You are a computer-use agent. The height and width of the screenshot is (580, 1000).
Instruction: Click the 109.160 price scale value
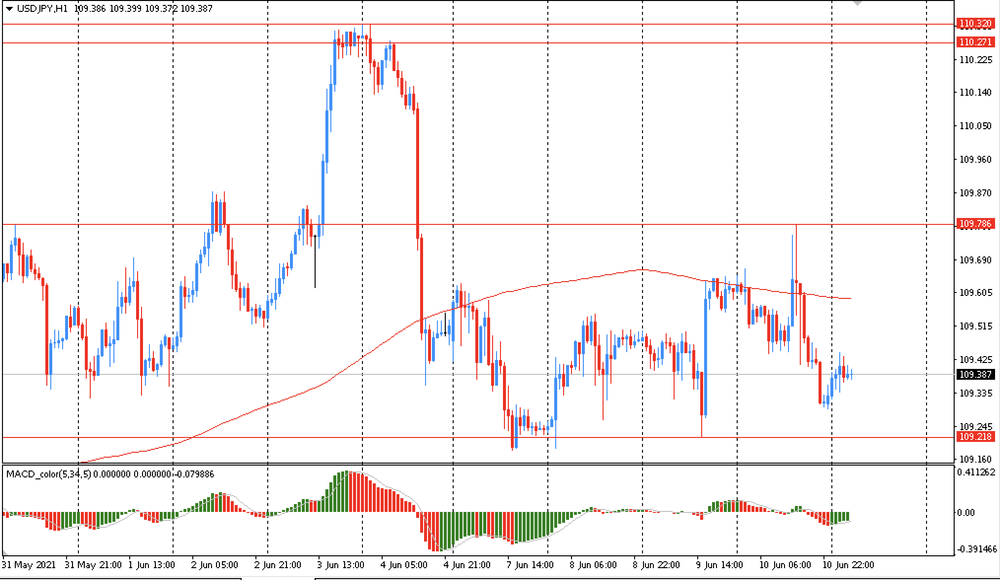(x=976, y=459)
